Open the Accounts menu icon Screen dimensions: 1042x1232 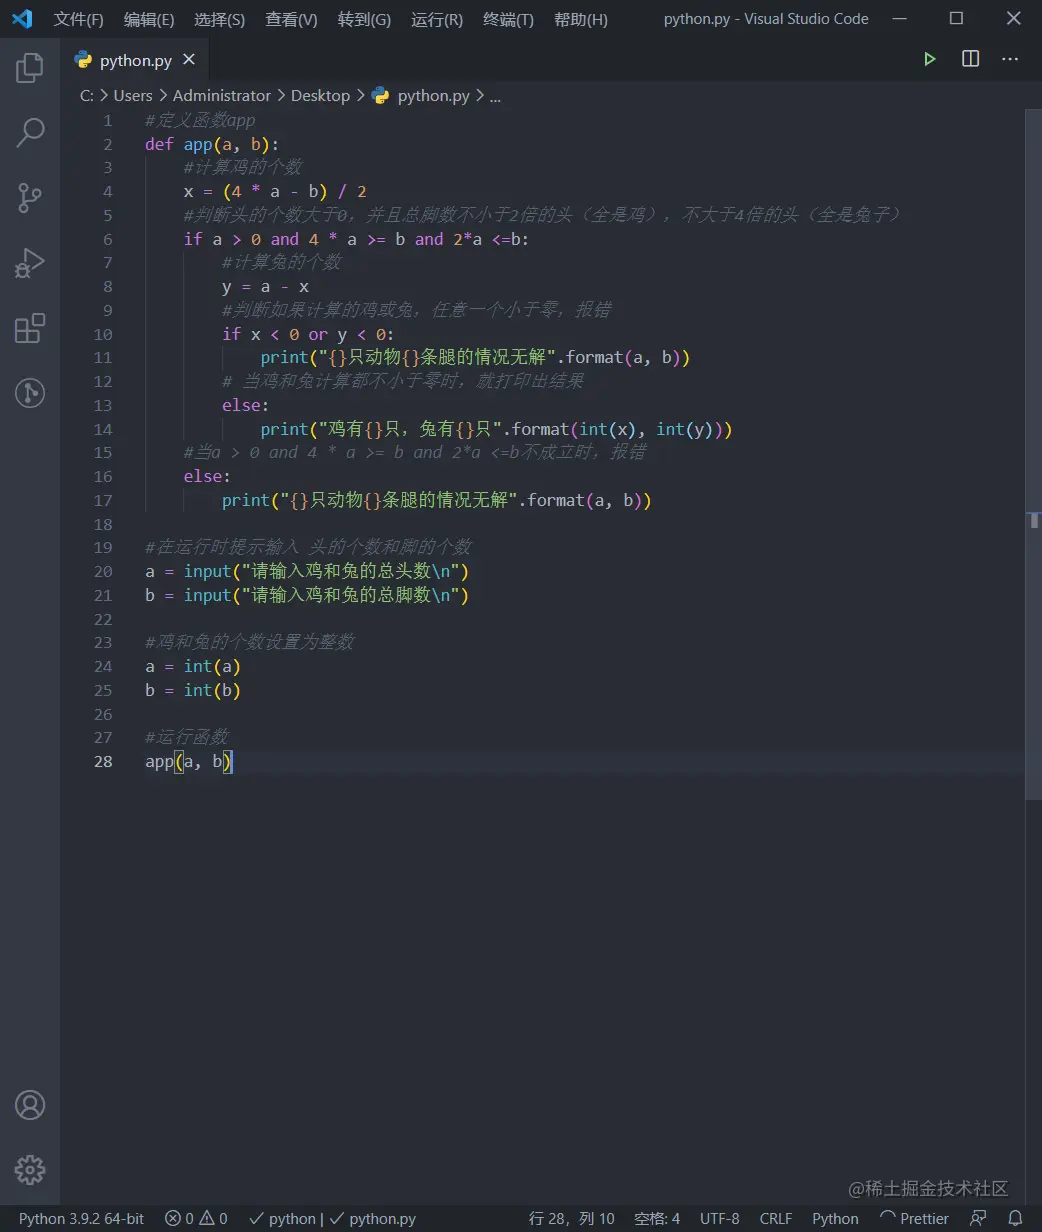click(30, 1105)
